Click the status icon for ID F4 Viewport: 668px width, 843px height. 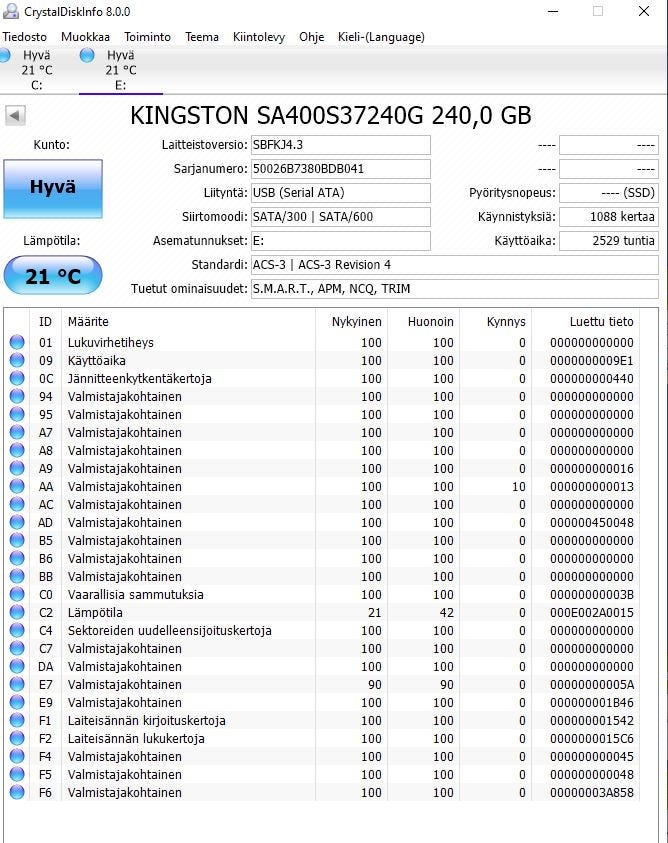17,756
